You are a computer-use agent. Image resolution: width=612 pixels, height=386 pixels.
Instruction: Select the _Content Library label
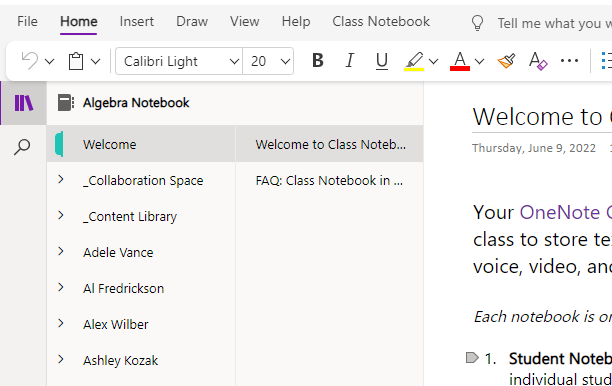pos(130,217)
